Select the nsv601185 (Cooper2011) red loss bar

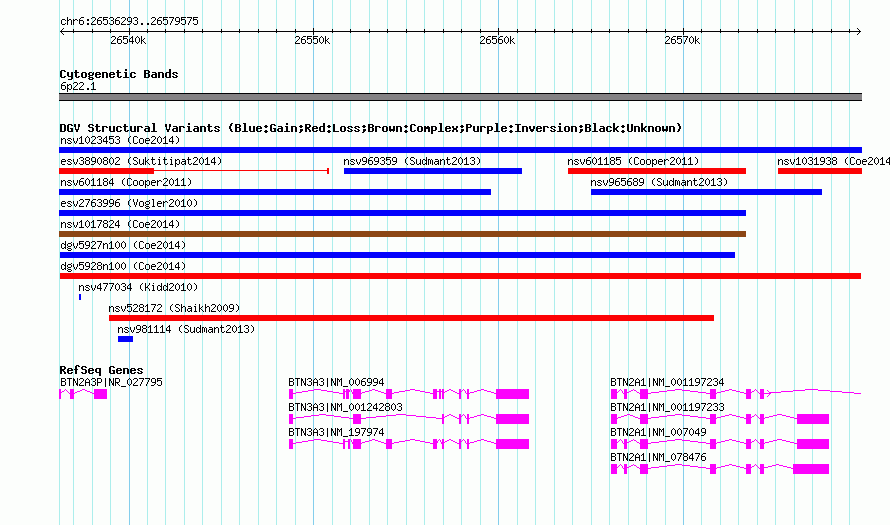click(657, 171)
